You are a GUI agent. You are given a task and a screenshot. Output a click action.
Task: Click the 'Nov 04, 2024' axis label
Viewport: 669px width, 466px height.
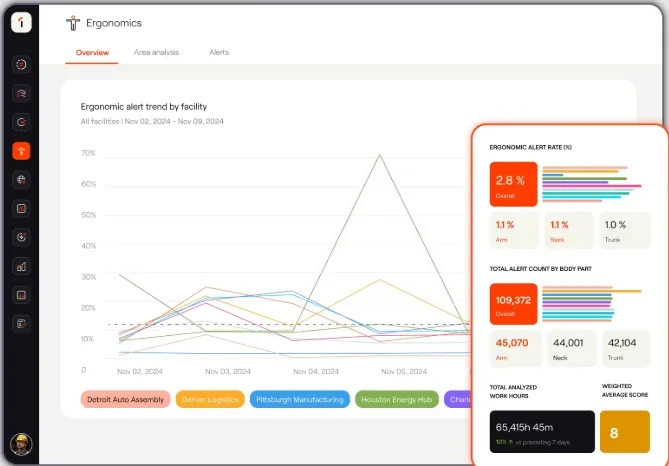click(x=316, y=372)
